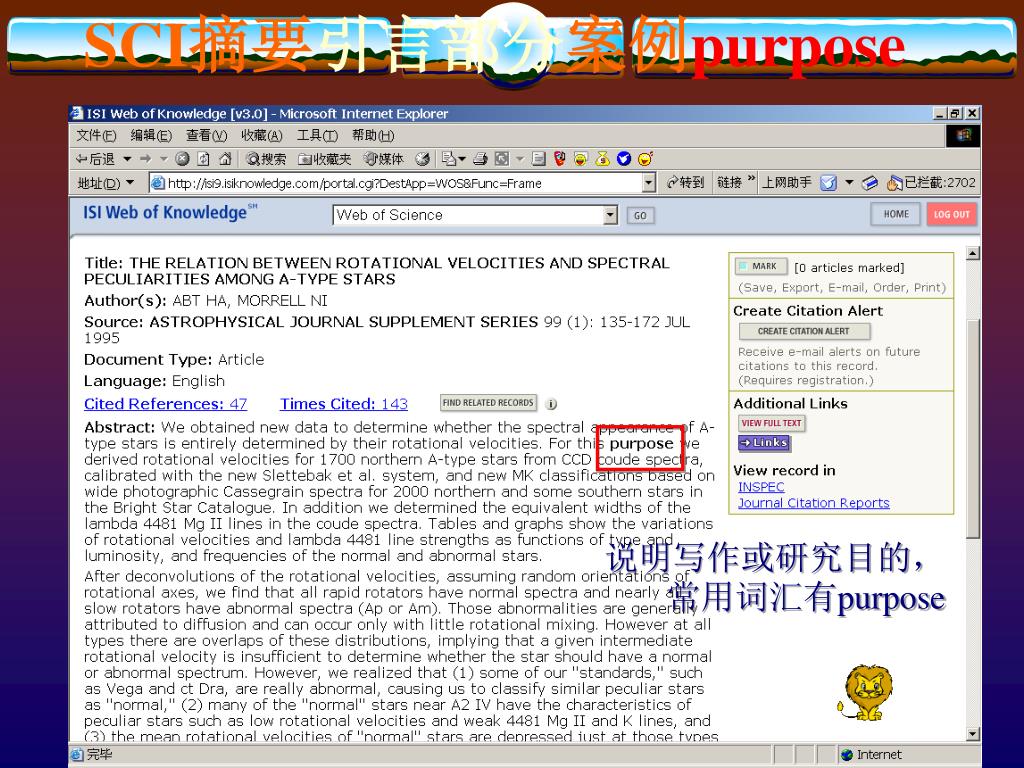The height and width of the screenshot is (768, 1024).
Task: Click the CREATE CITATION ALERT button
Action: coord(804,331)
